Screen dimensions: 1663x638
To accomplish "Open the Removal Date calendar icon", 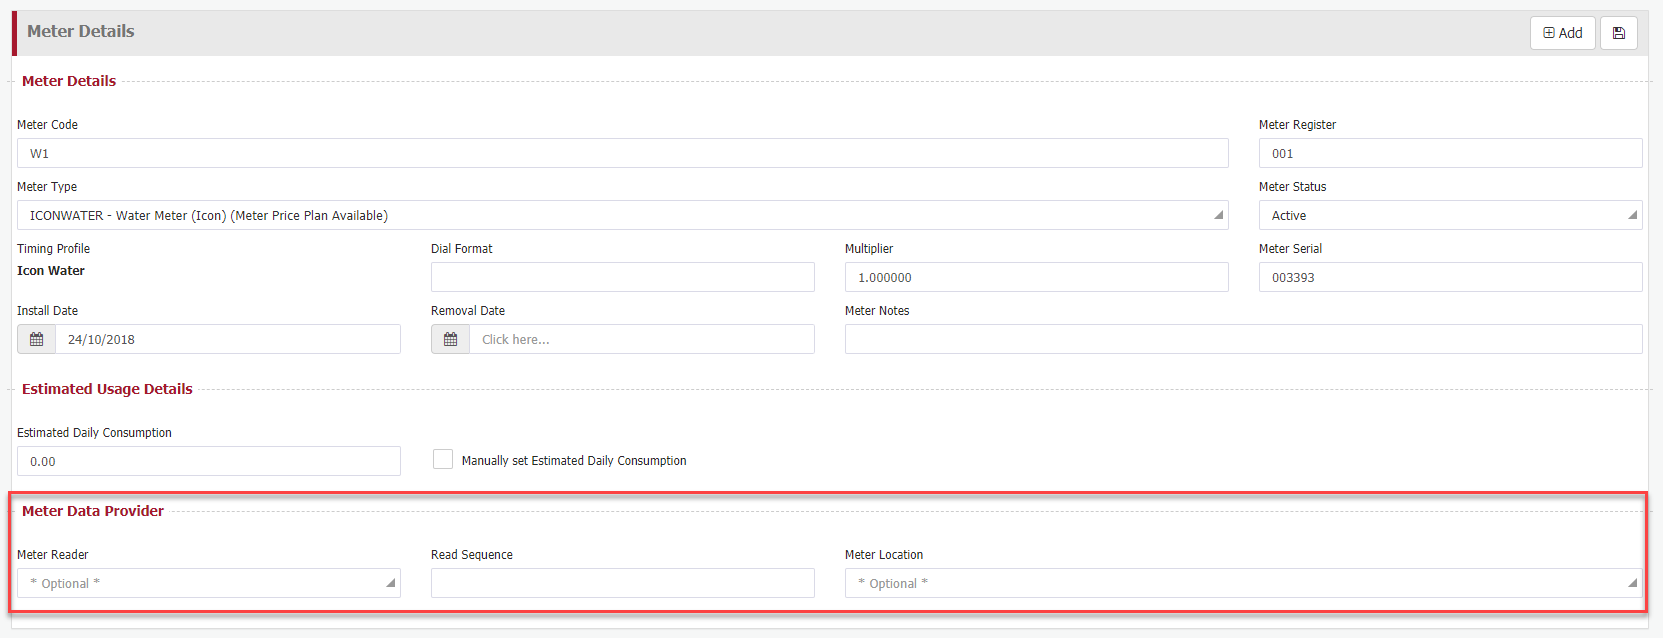I will click(450, 339).
